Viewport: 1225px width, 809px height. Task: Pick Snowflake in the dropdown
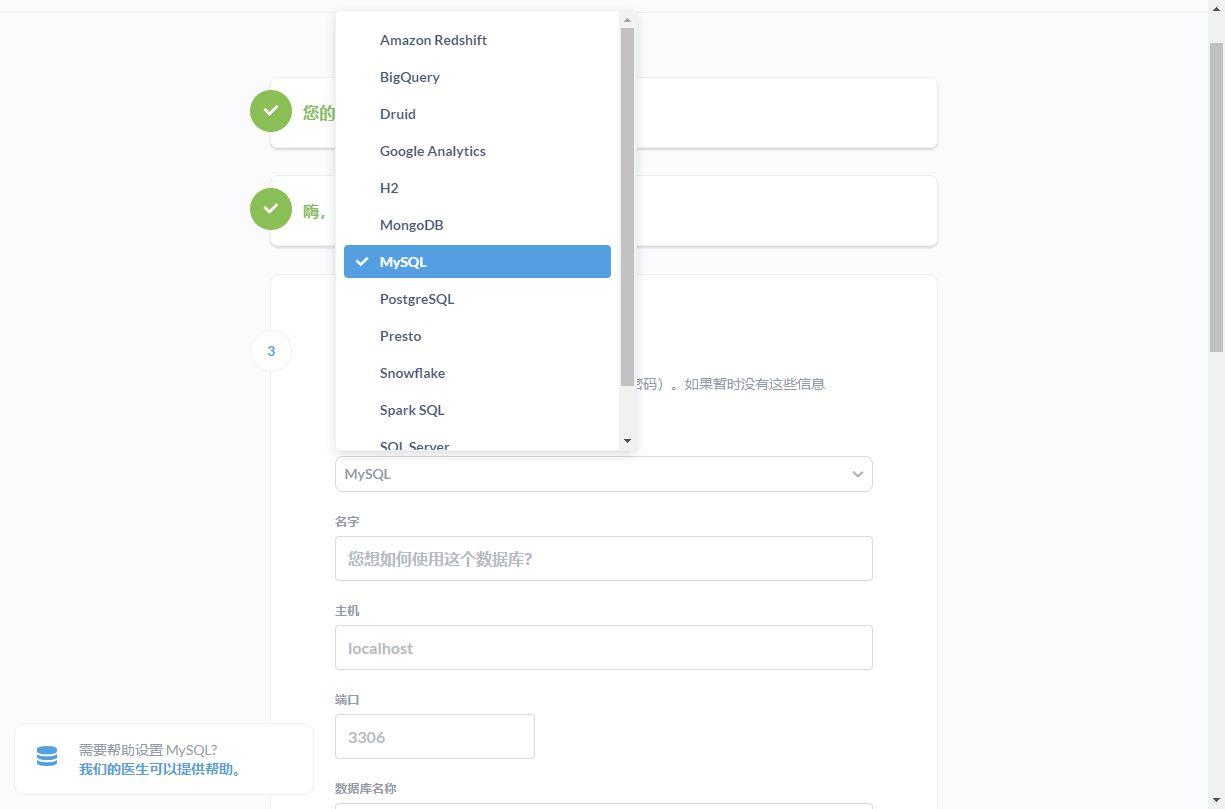point(477,373)
